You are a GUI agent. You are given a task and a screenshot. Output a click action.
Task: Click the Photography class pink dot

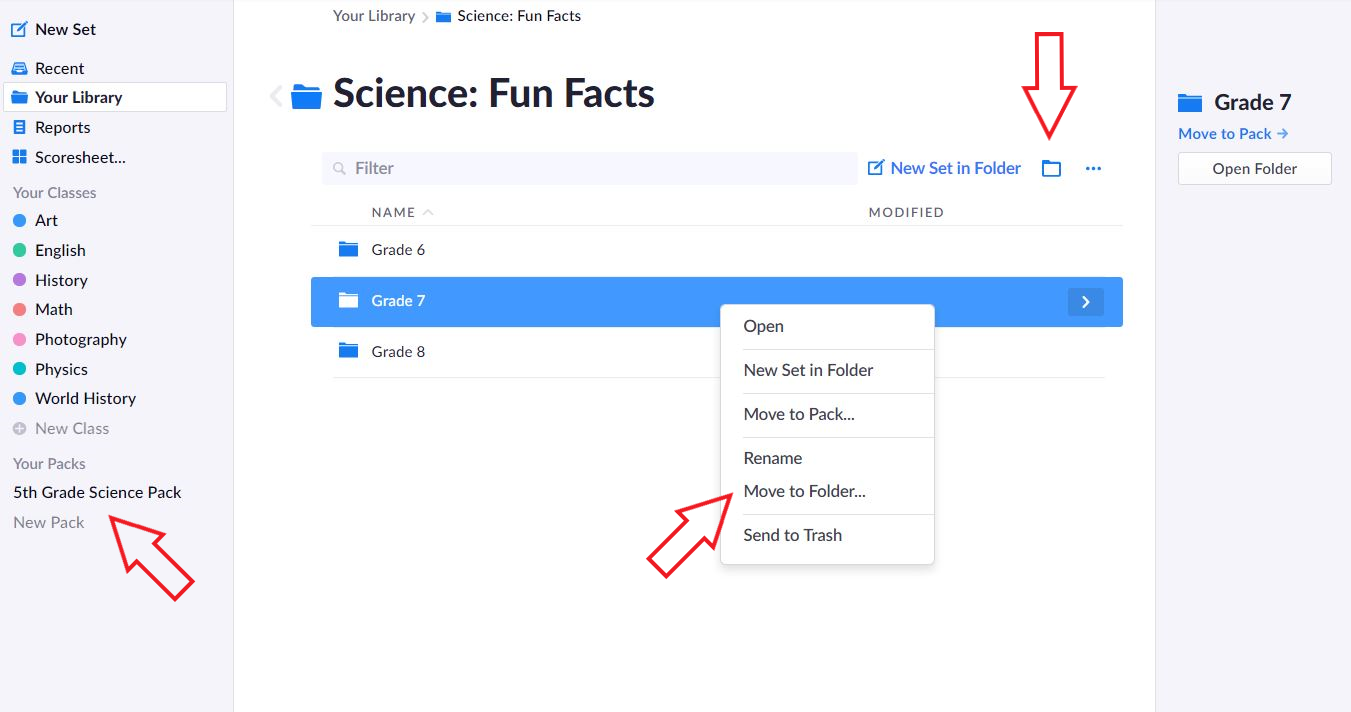[19, 339]
